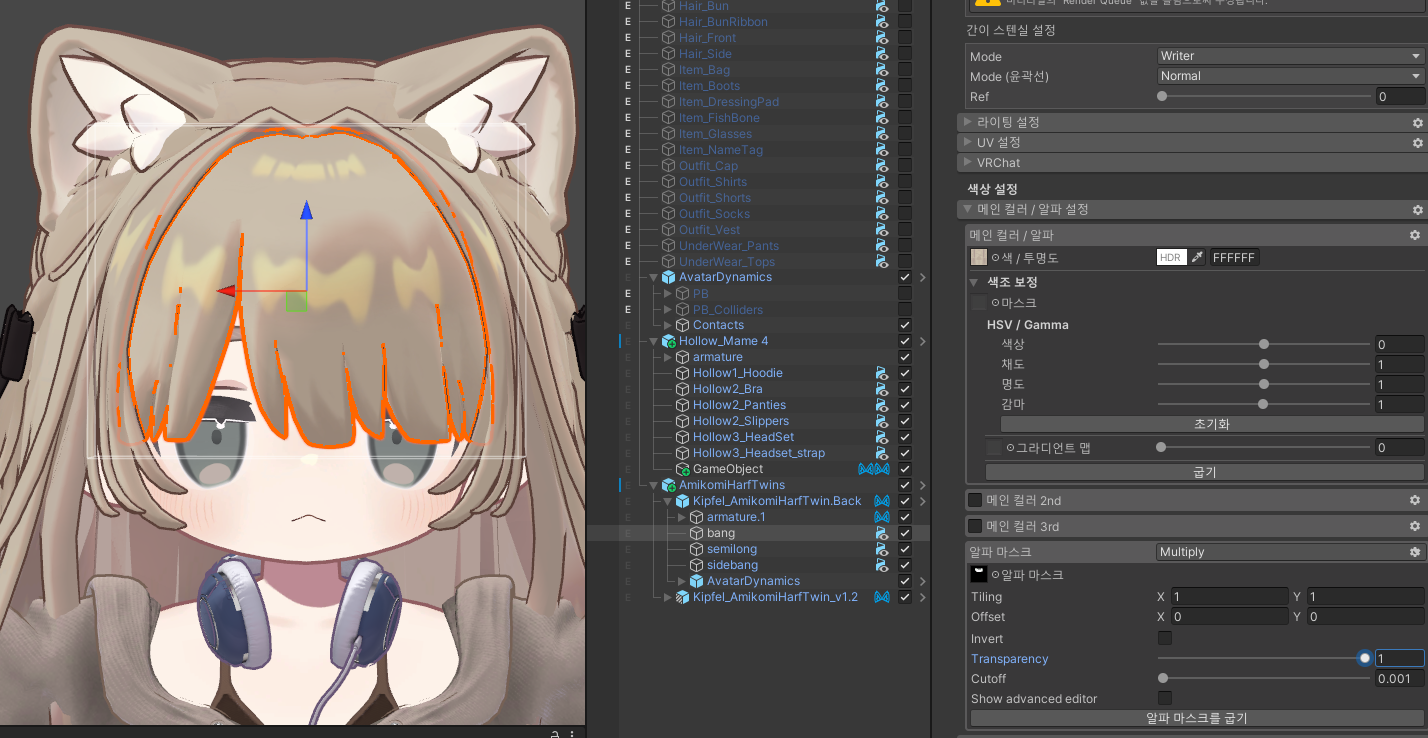
Task: Enable the 메인 컬러 2nd checkbox
Action: (x=975, y=500)
